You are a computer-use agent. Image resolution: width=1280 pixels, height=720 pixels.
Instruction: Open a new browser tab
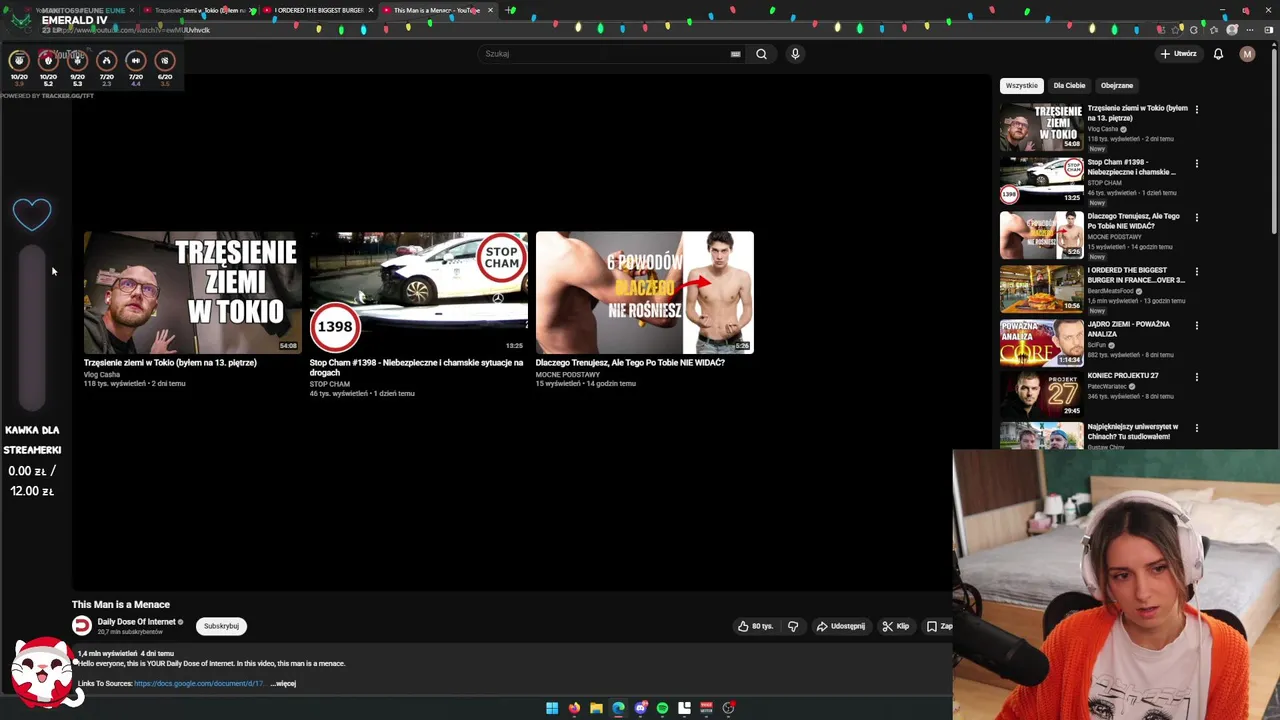[x=510, y=10]
